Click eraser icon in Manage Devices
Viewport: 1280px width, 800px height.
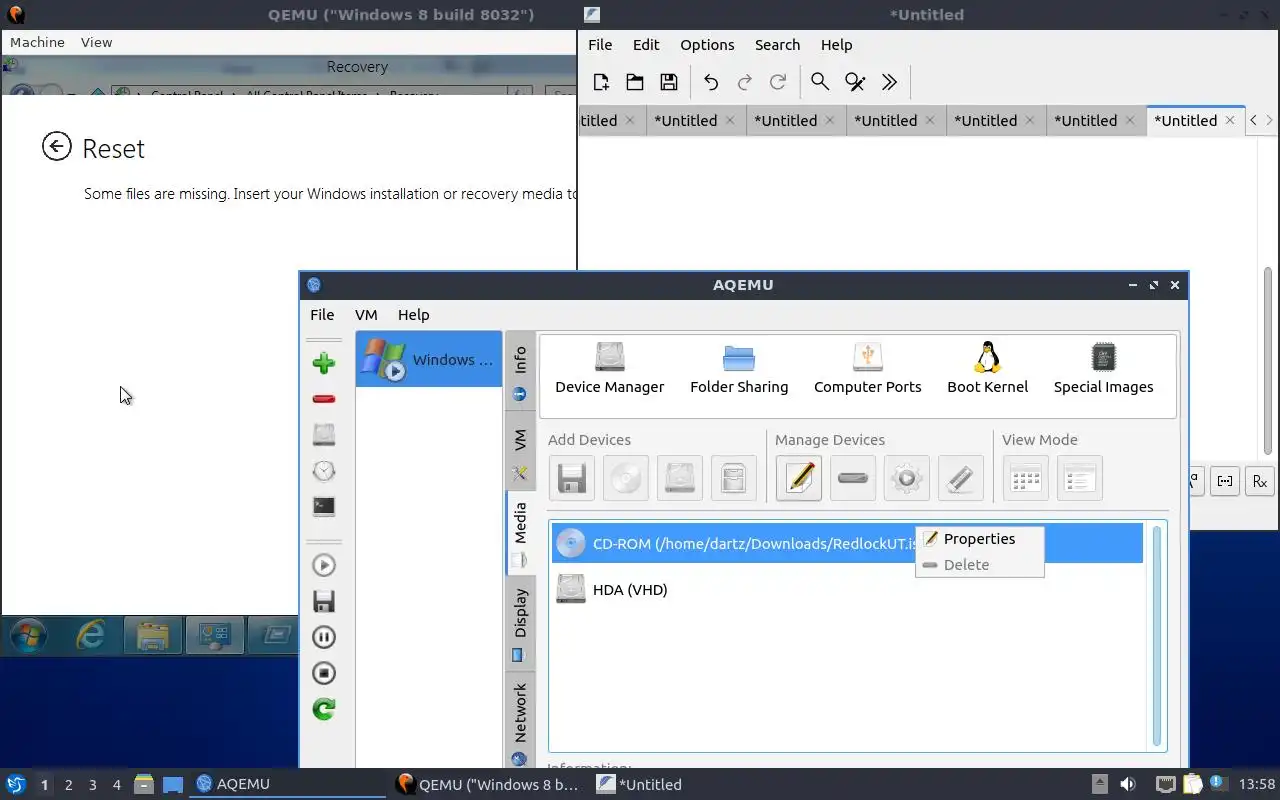pyautogui.click(x=960, y=478)
